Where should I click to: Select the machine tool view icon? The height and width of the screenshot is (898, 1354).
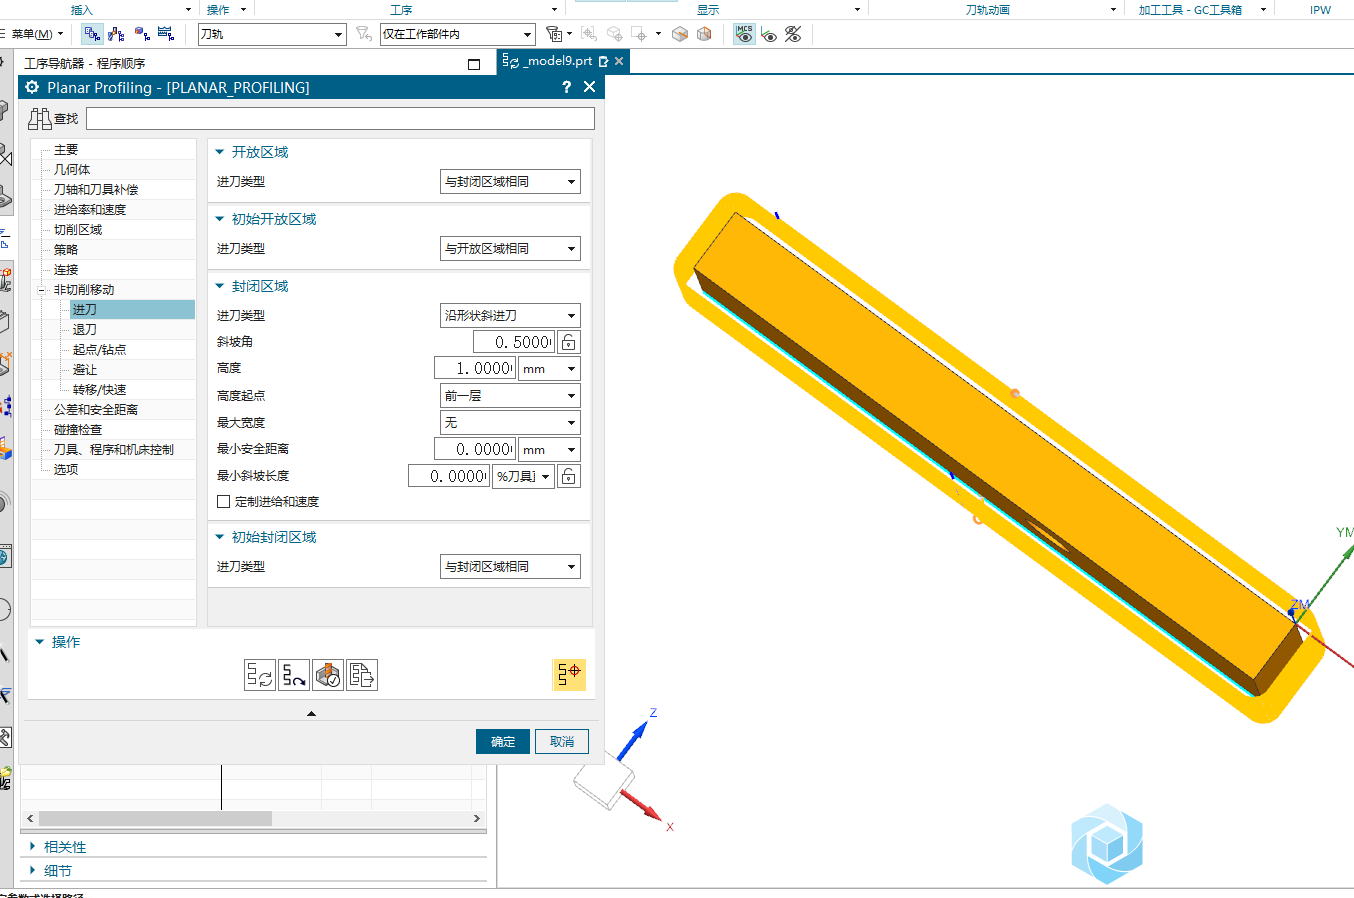pyautogui.click(x=116, y=34)
